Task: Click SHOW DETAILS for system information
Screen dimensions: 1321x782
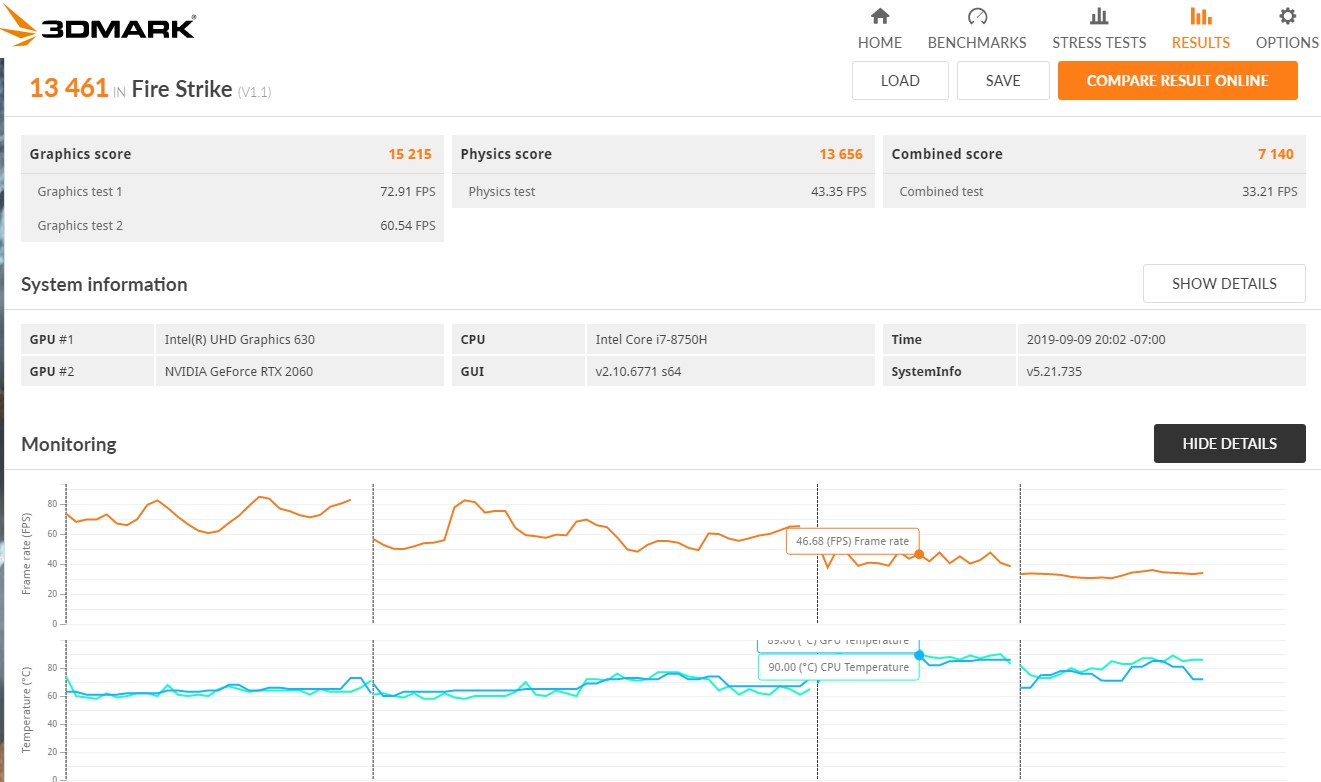Action: (x=1224, y=284)
